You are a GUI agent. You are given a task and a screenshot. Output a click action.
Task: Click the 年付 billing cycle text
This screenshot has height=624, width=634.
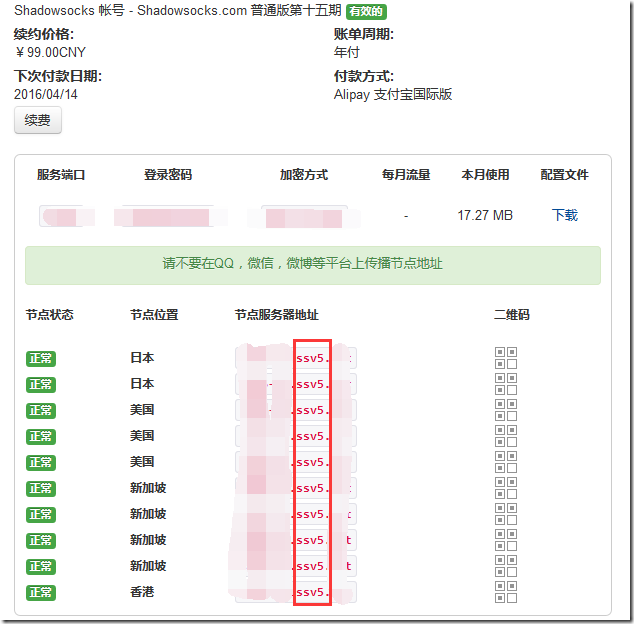[347, 52]
